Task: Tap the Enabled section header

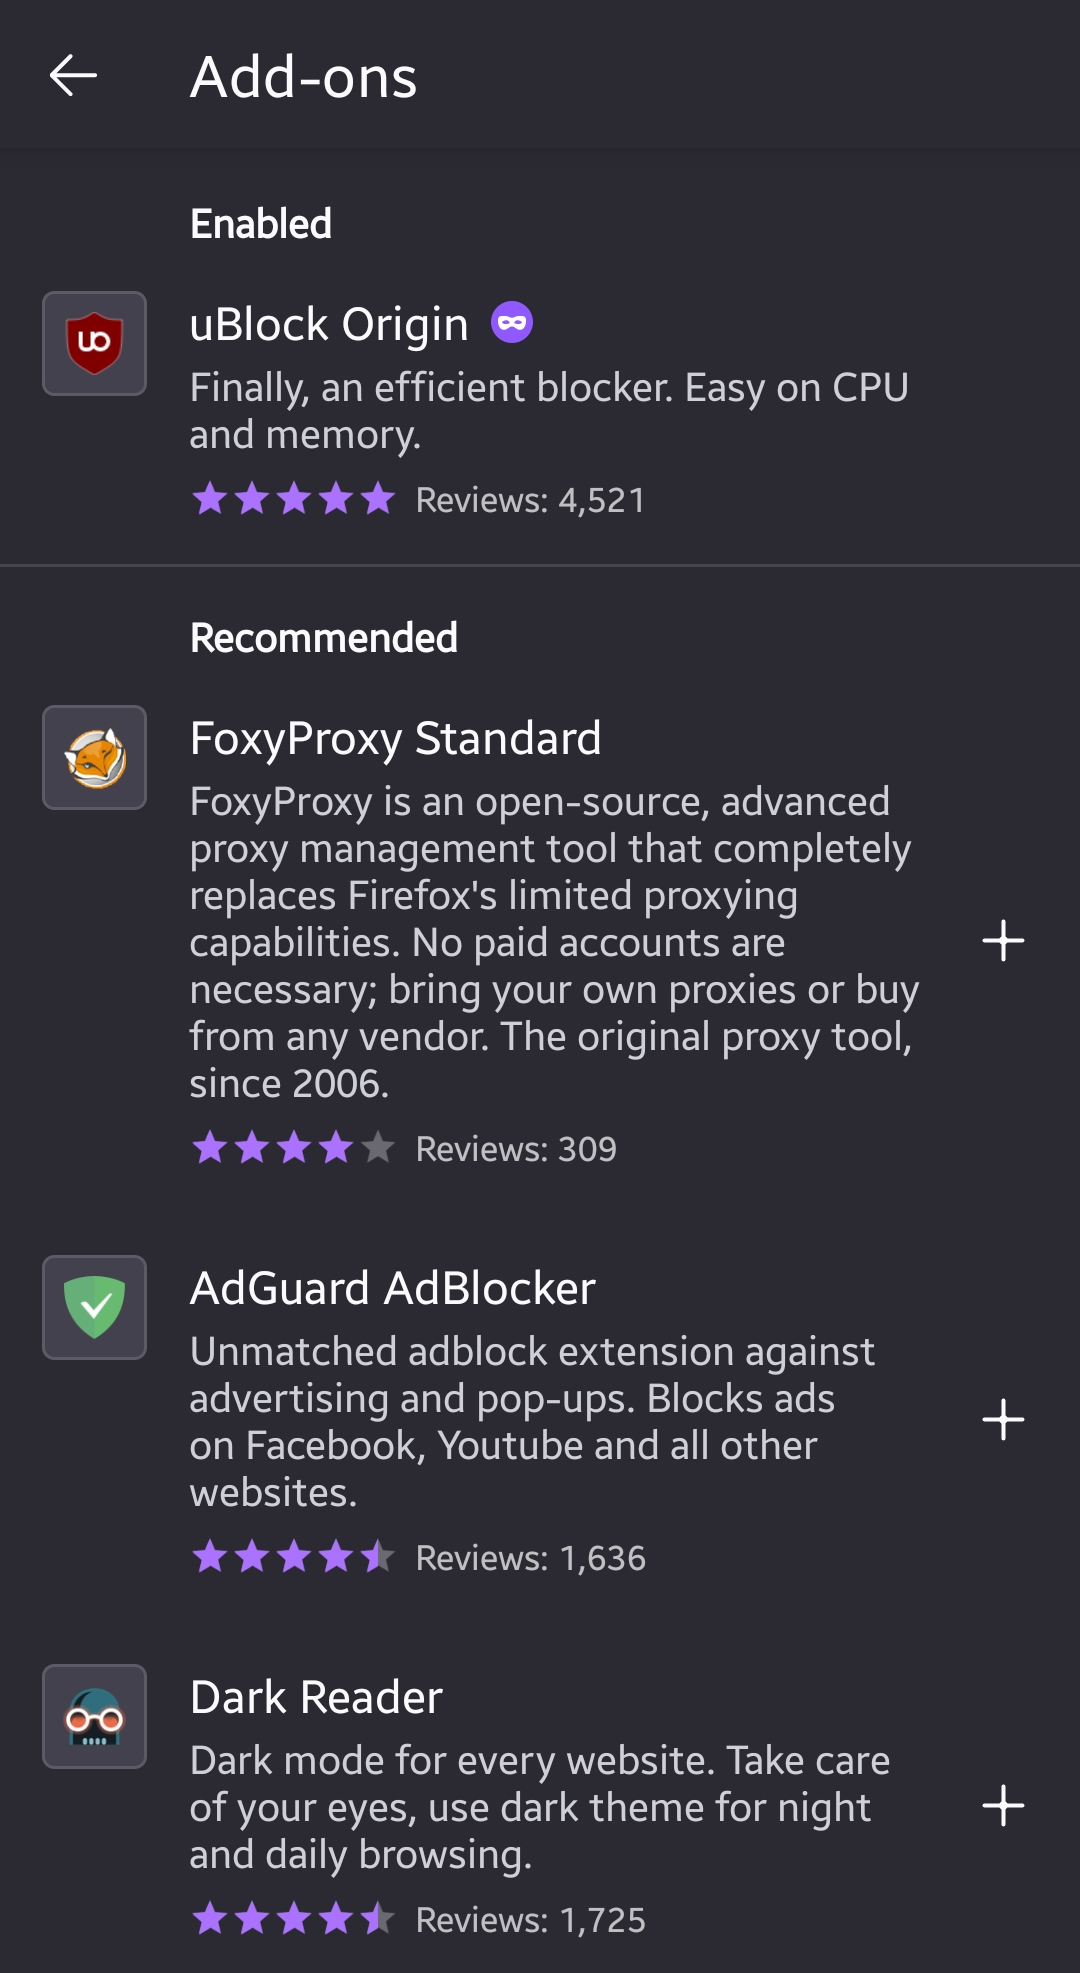Action: [x=262, y=222]
